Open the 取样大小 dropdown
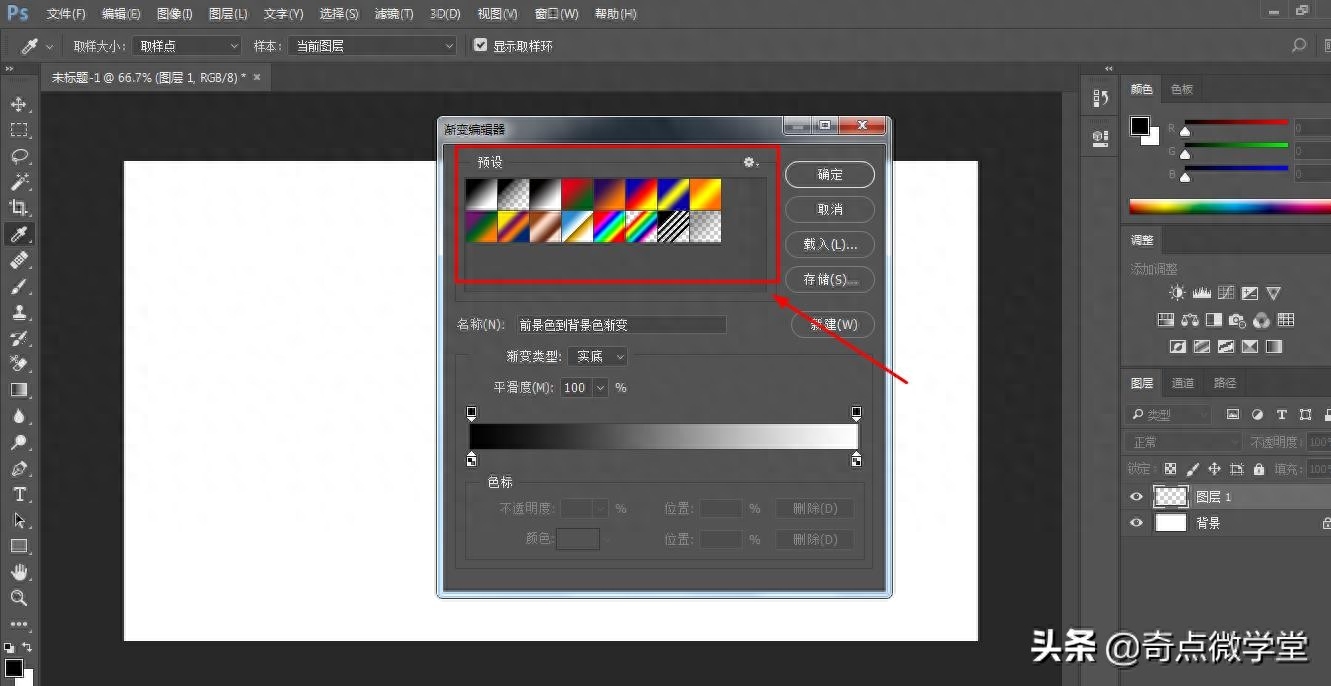This screenshot has width=1331, height=686. [x=187, y=46]
